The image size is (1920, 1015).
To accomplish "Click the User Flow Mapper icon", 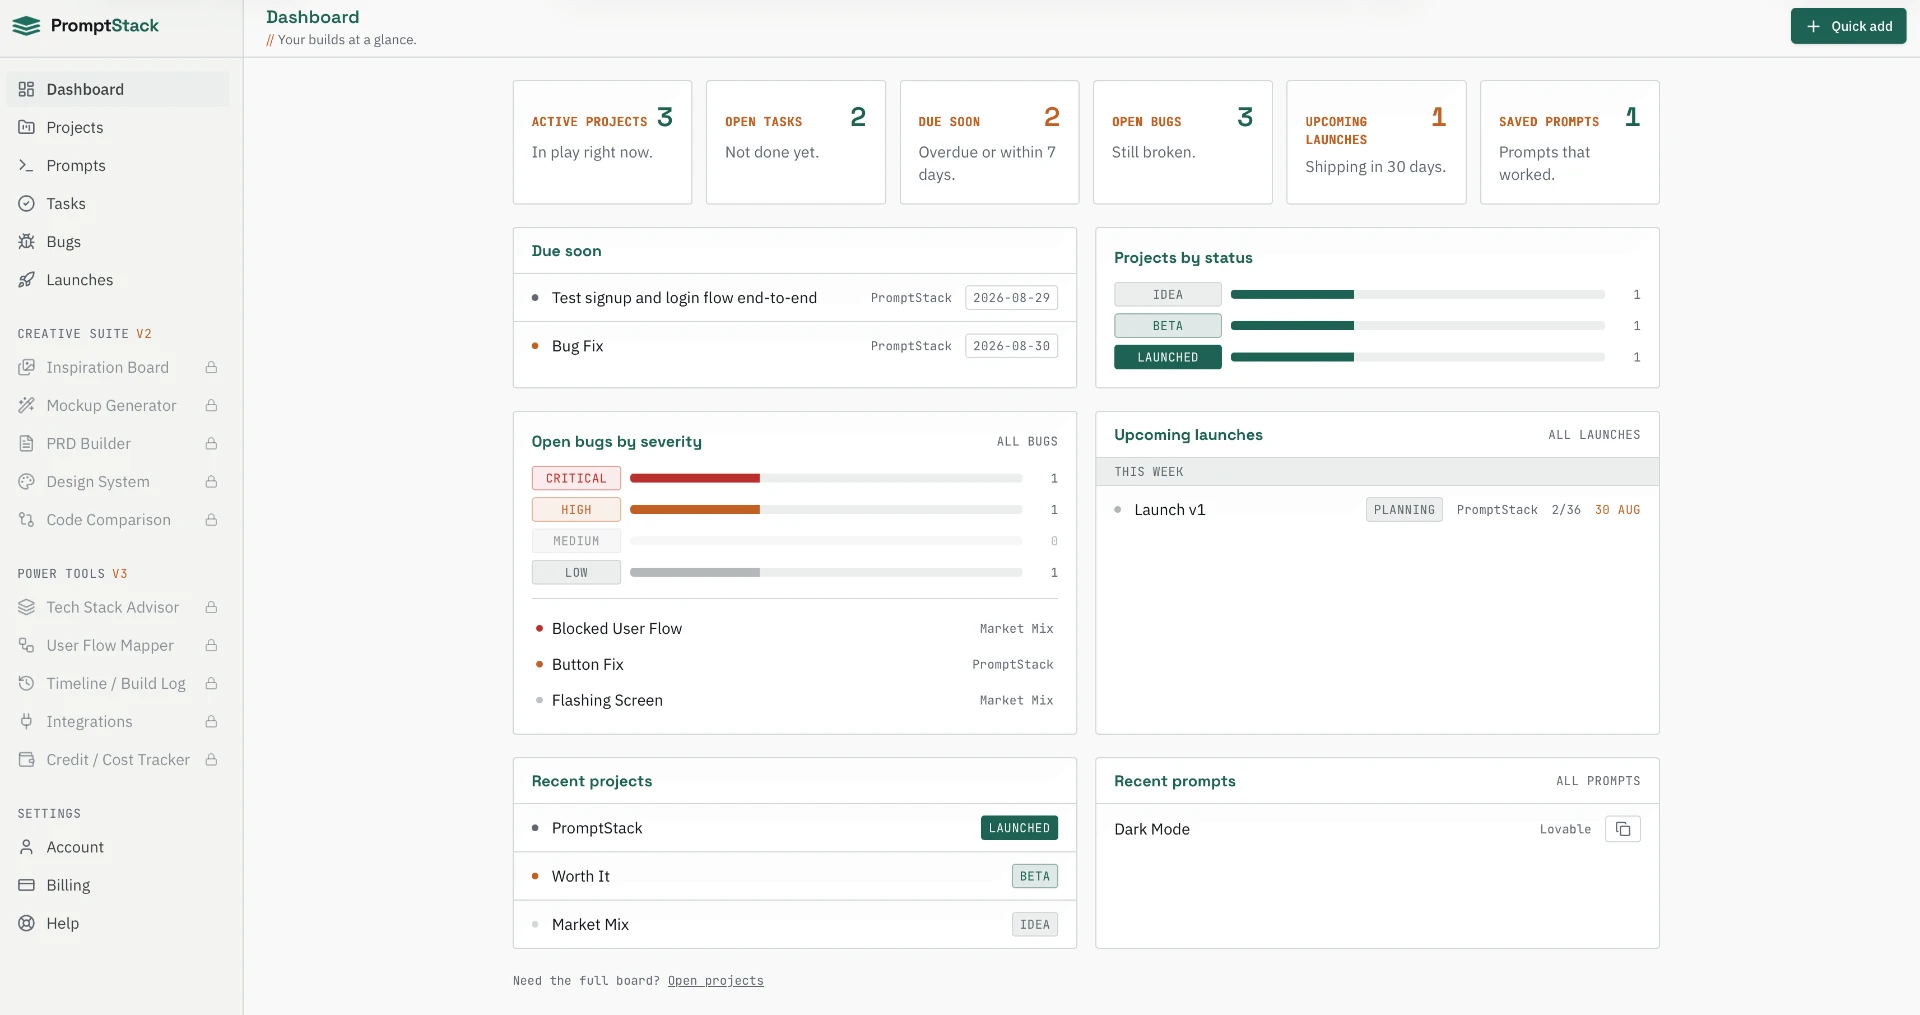I will coord(26,645).
